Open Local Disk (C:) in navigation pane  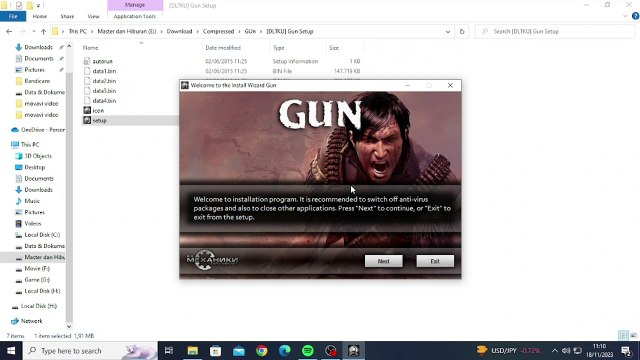click(x=42, y=235)
